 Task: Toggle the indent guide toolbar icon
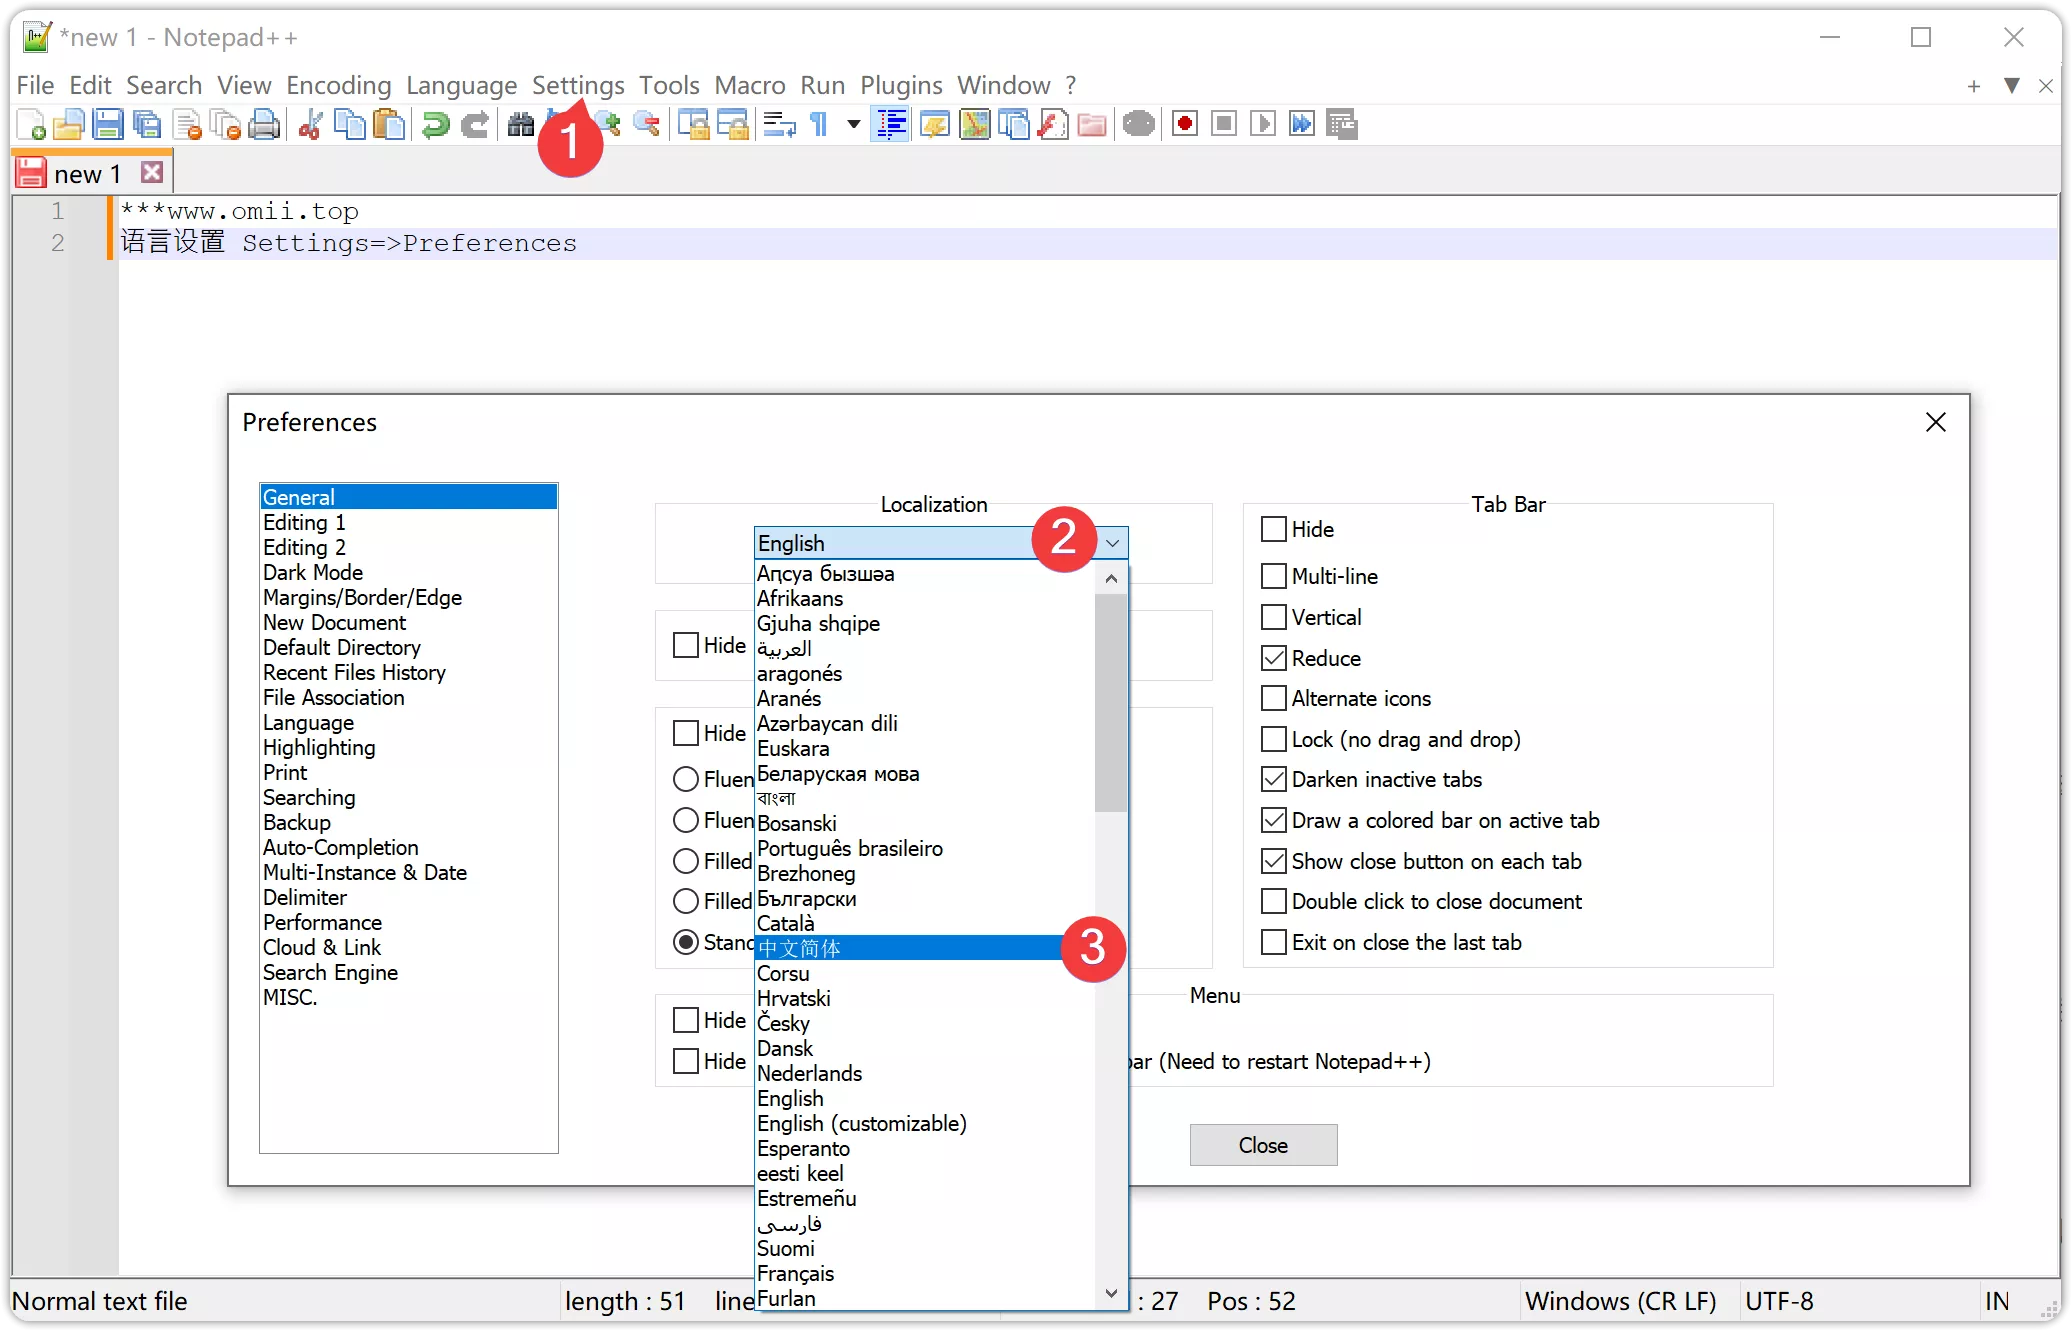point(891,124)
